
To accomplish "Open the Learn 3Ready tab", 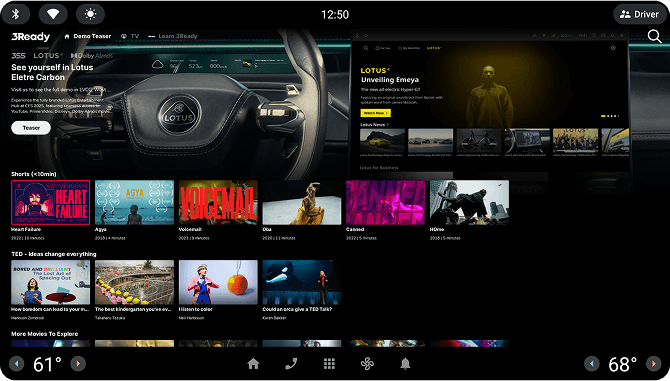I will click(173, 36).
